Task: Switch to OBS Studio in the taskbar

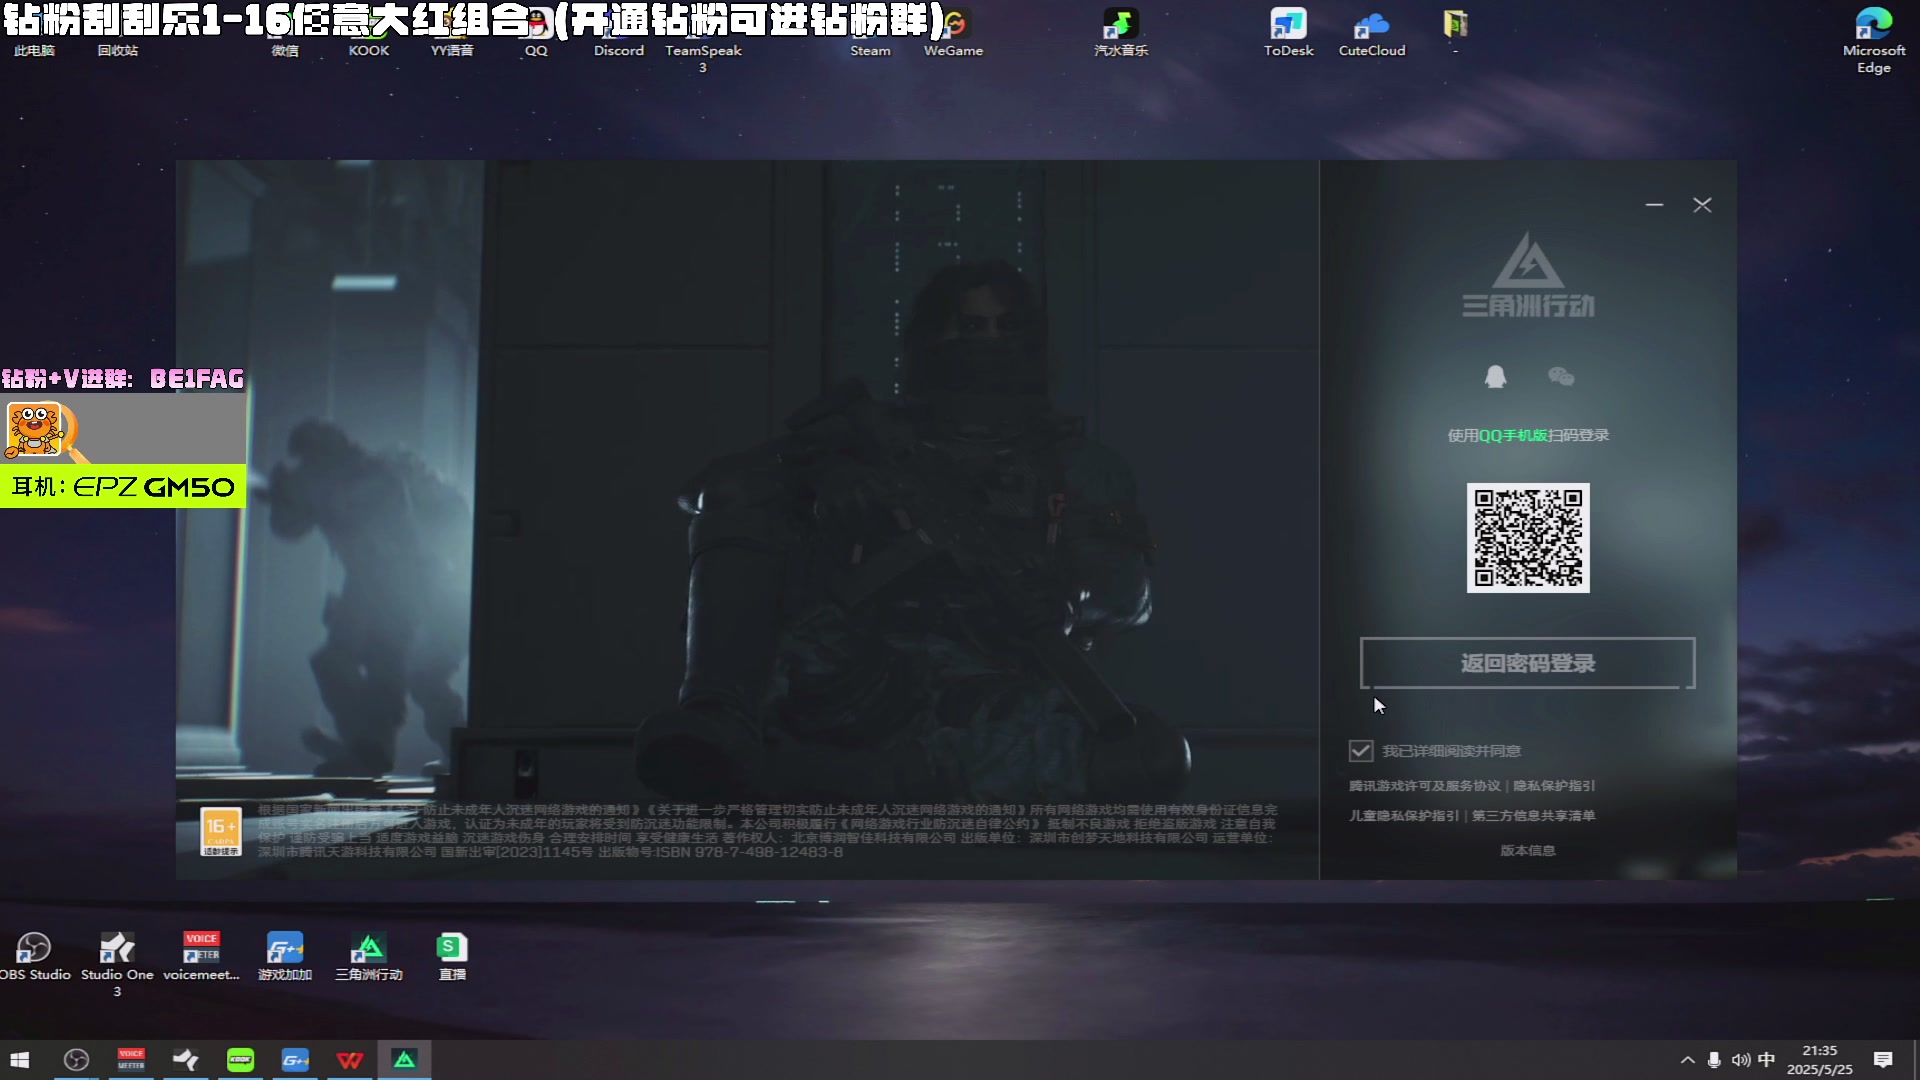Action: 76,1060
